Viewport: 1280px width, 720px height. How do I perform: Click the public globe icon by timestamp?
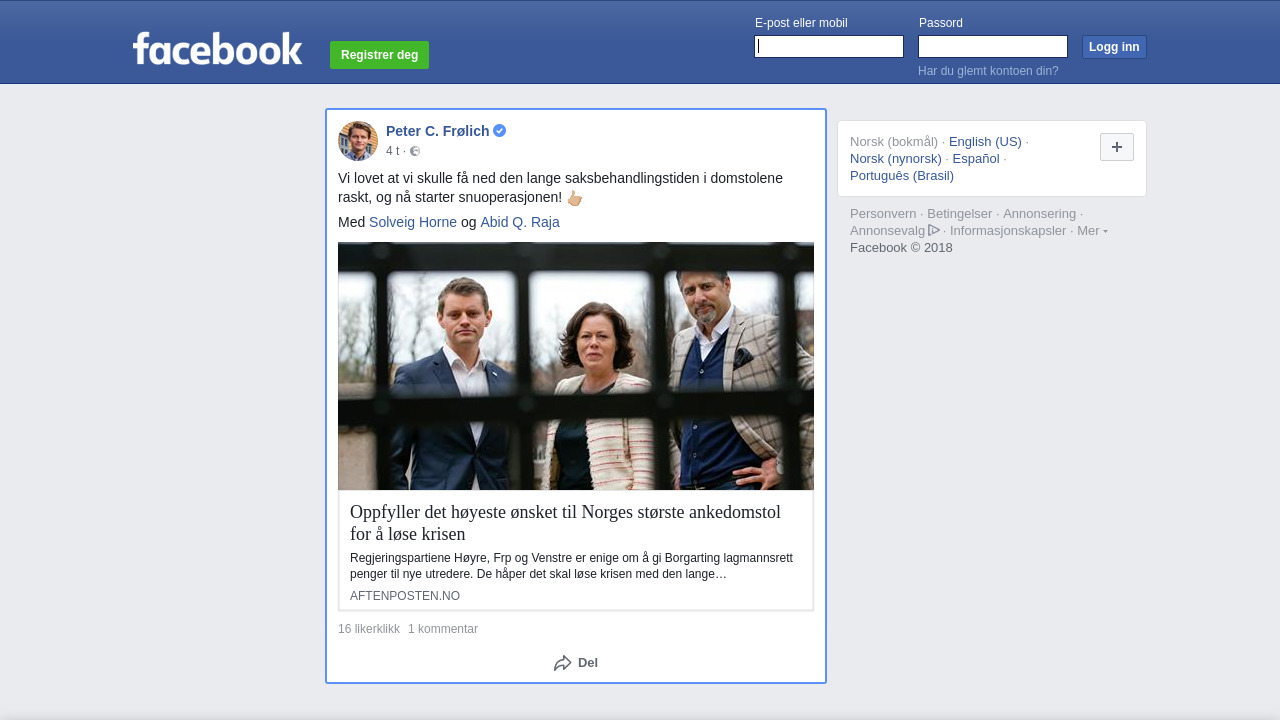415,151
